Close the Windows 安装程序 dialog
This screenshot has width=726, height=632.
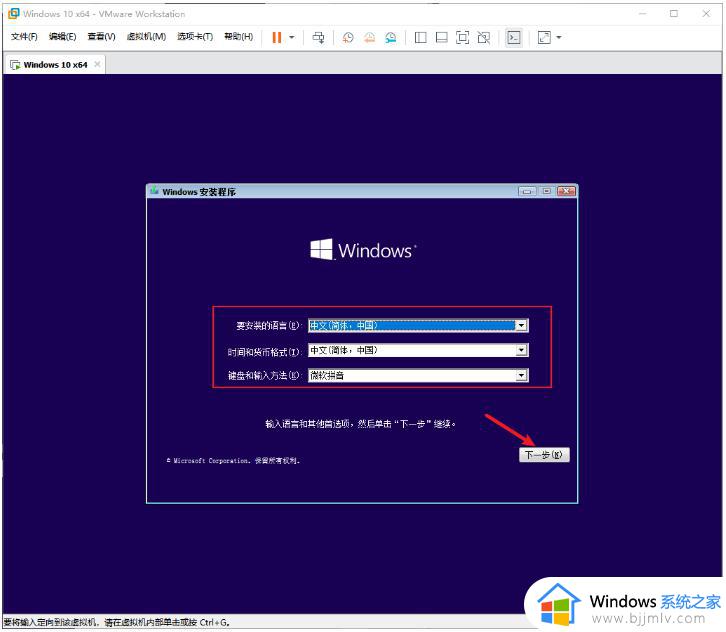[566, 191]
